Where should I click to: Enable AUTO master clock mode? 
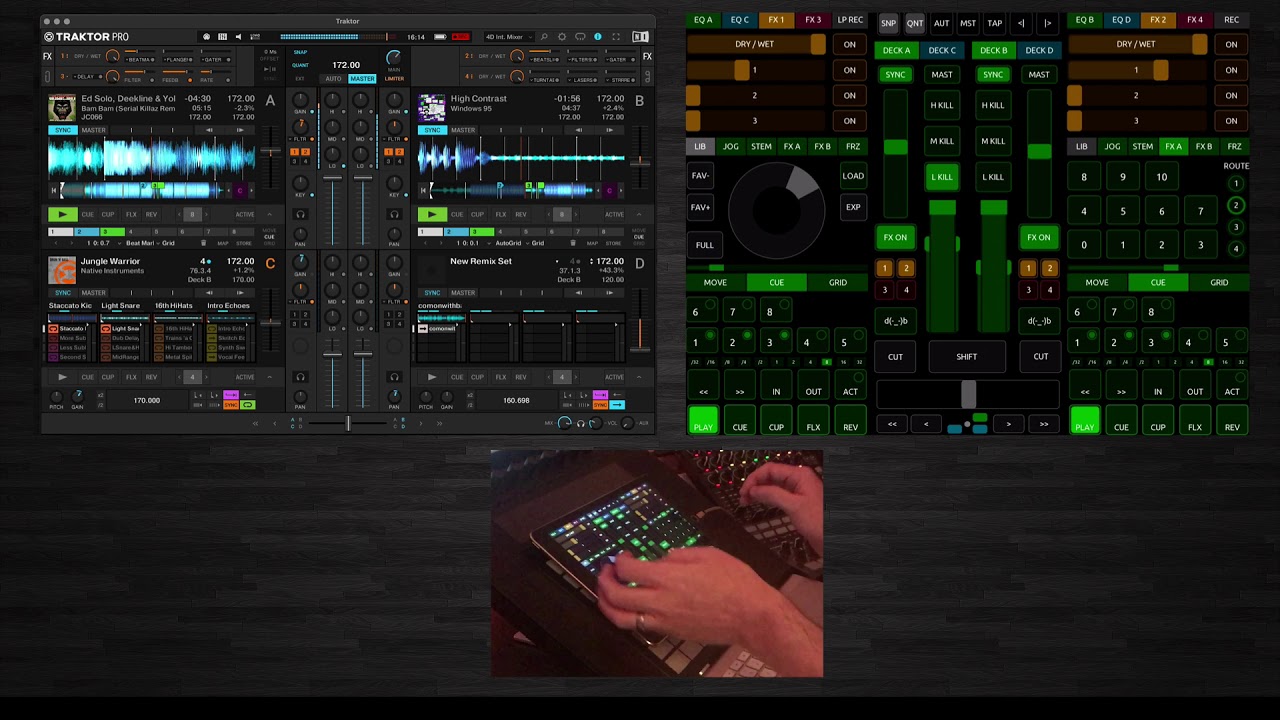click(x=333, y=79)
